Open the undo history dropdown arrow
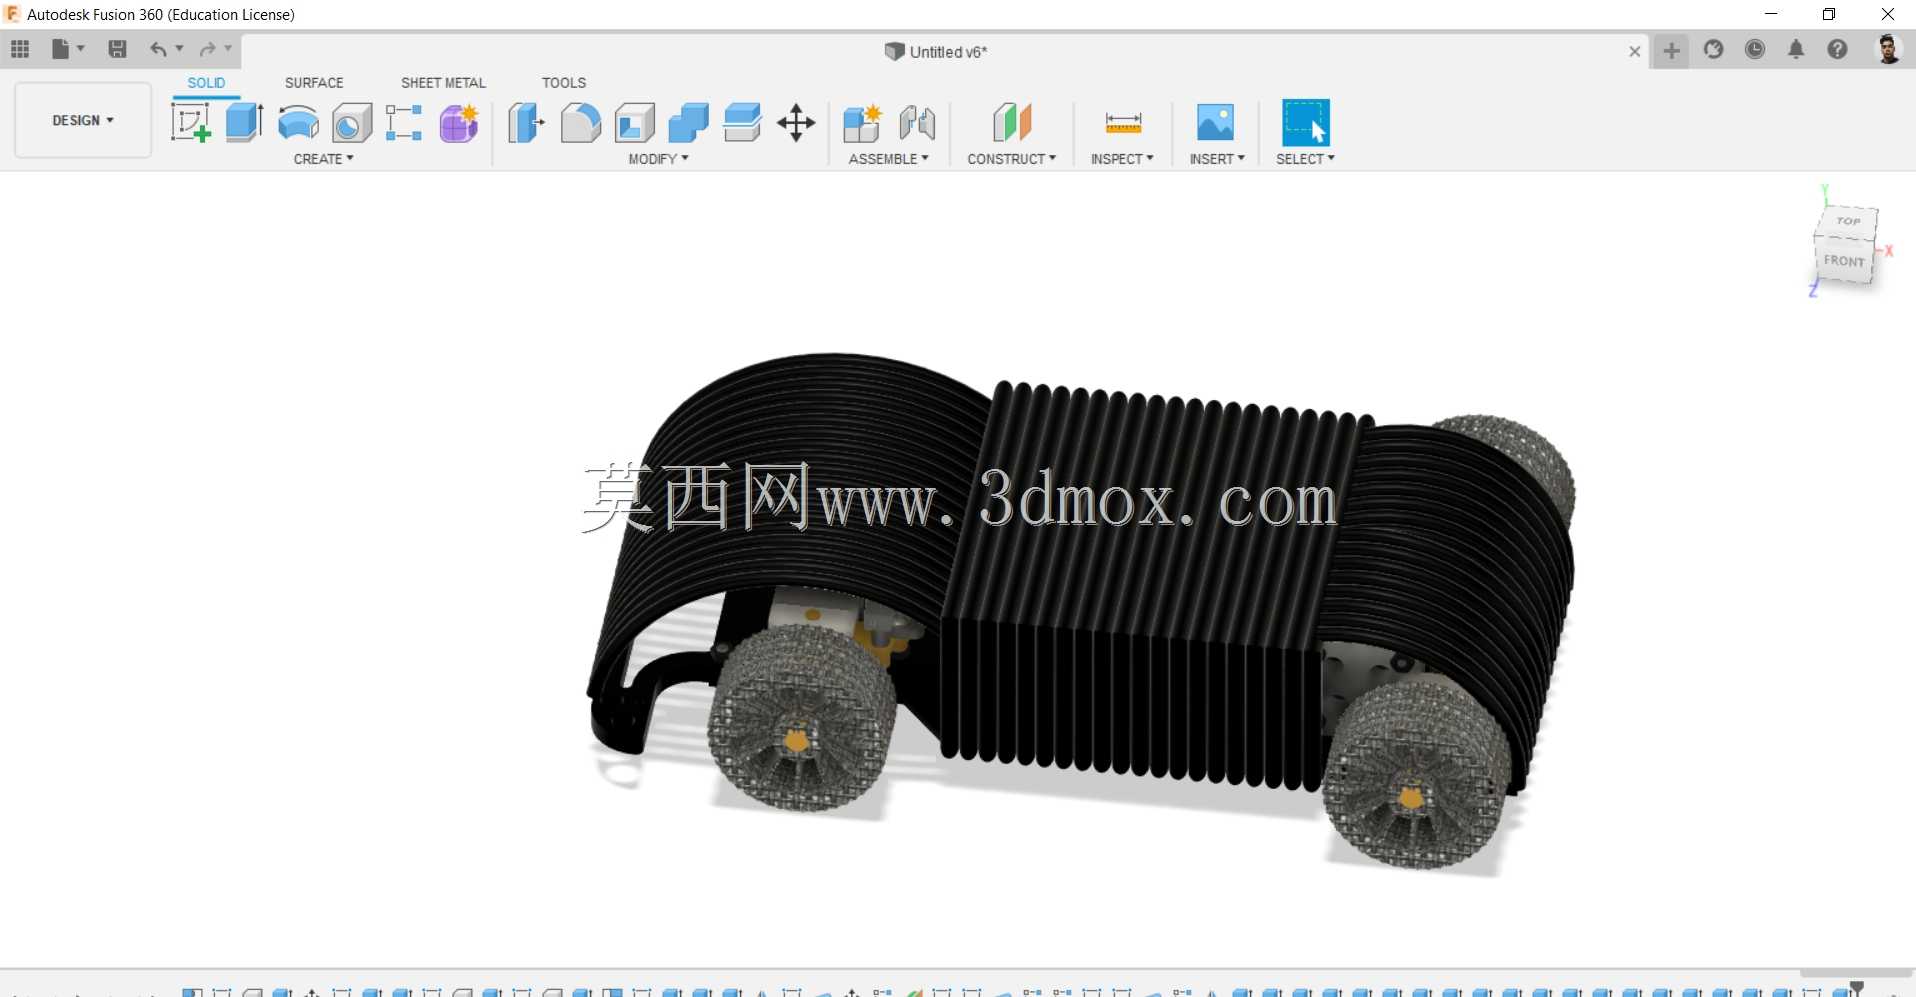The width and height of the screenshot is (1916, 997). pyautogui.click(x=180, y=49)
